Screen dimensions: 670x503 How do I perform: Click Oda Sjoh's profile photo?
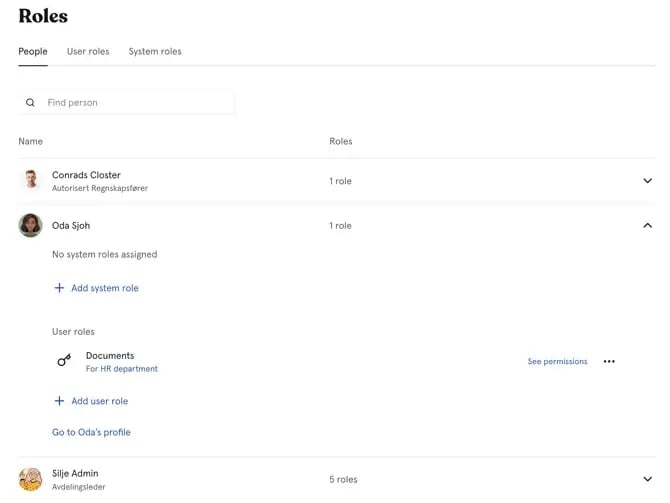click(30, 225)
